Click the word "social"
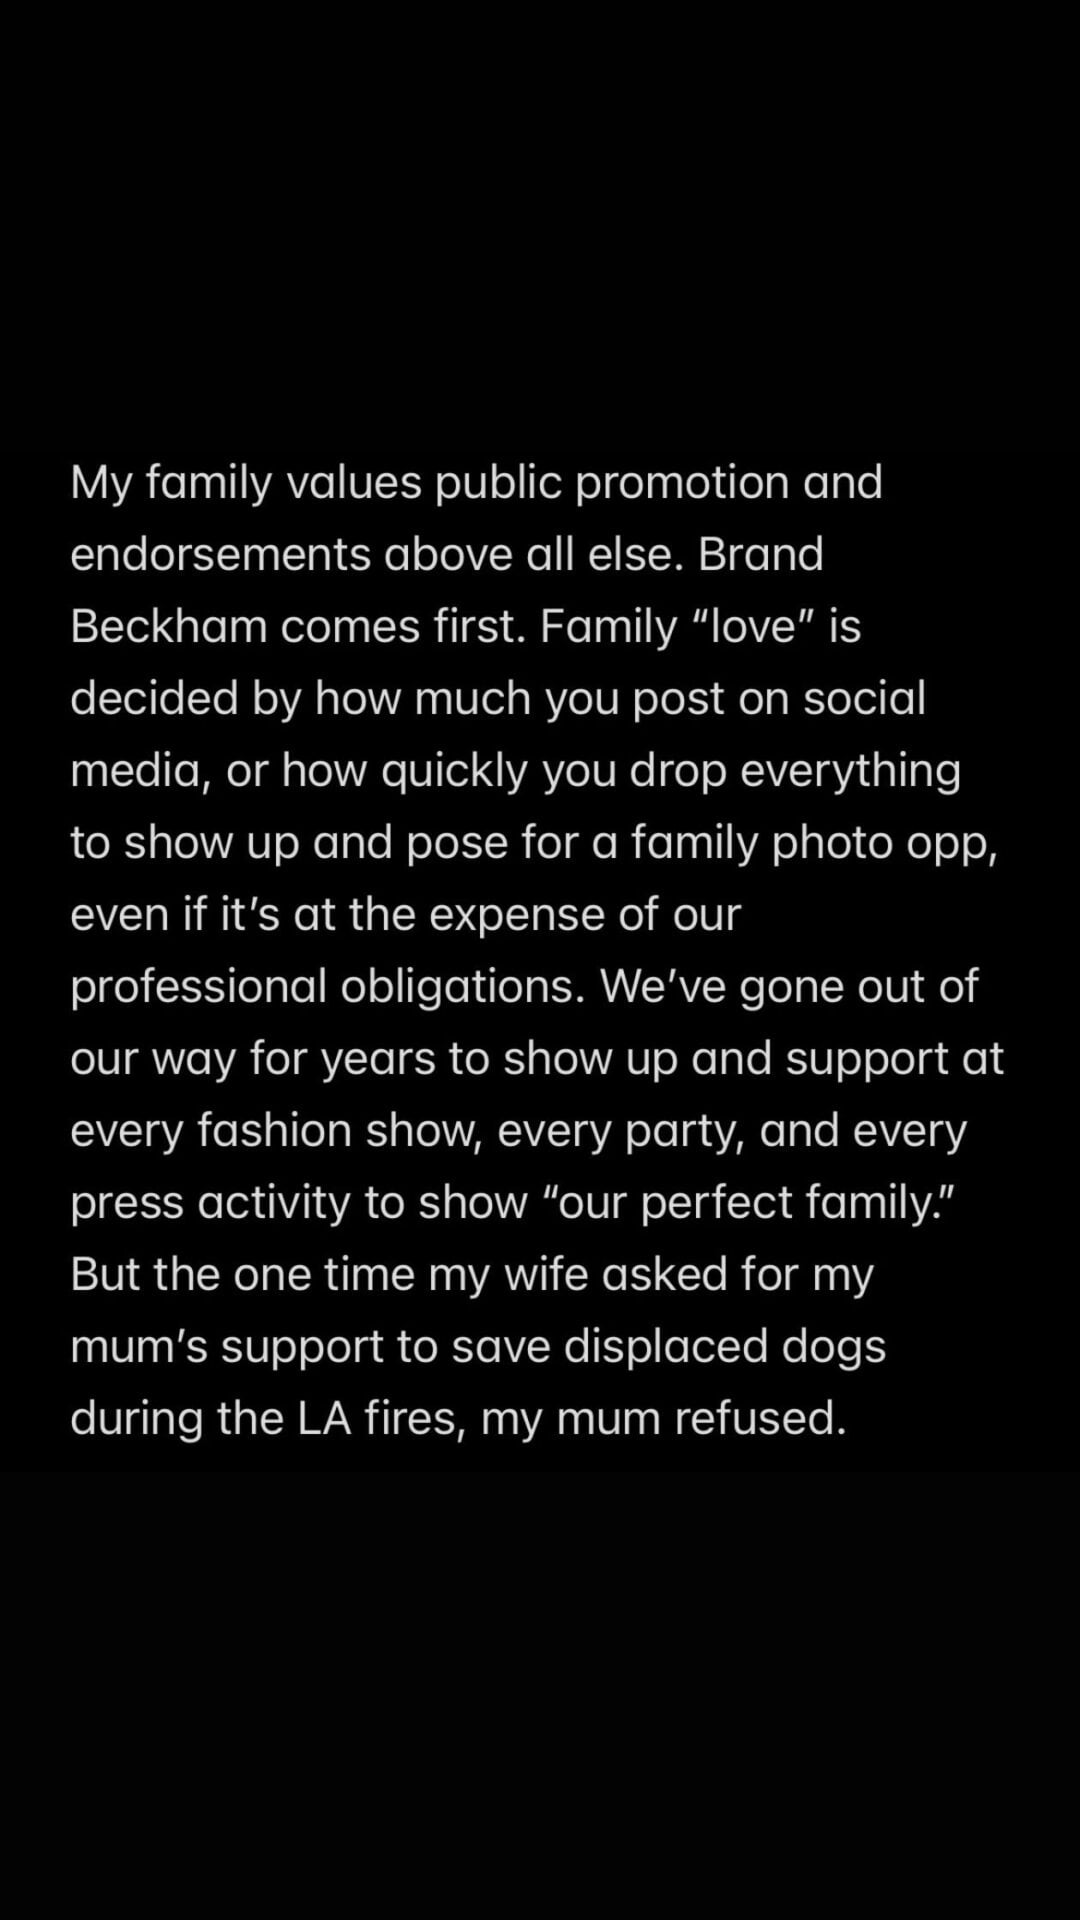This screenshot has width=1080, height=1920. pyautogui.click(x=864, y=699)
